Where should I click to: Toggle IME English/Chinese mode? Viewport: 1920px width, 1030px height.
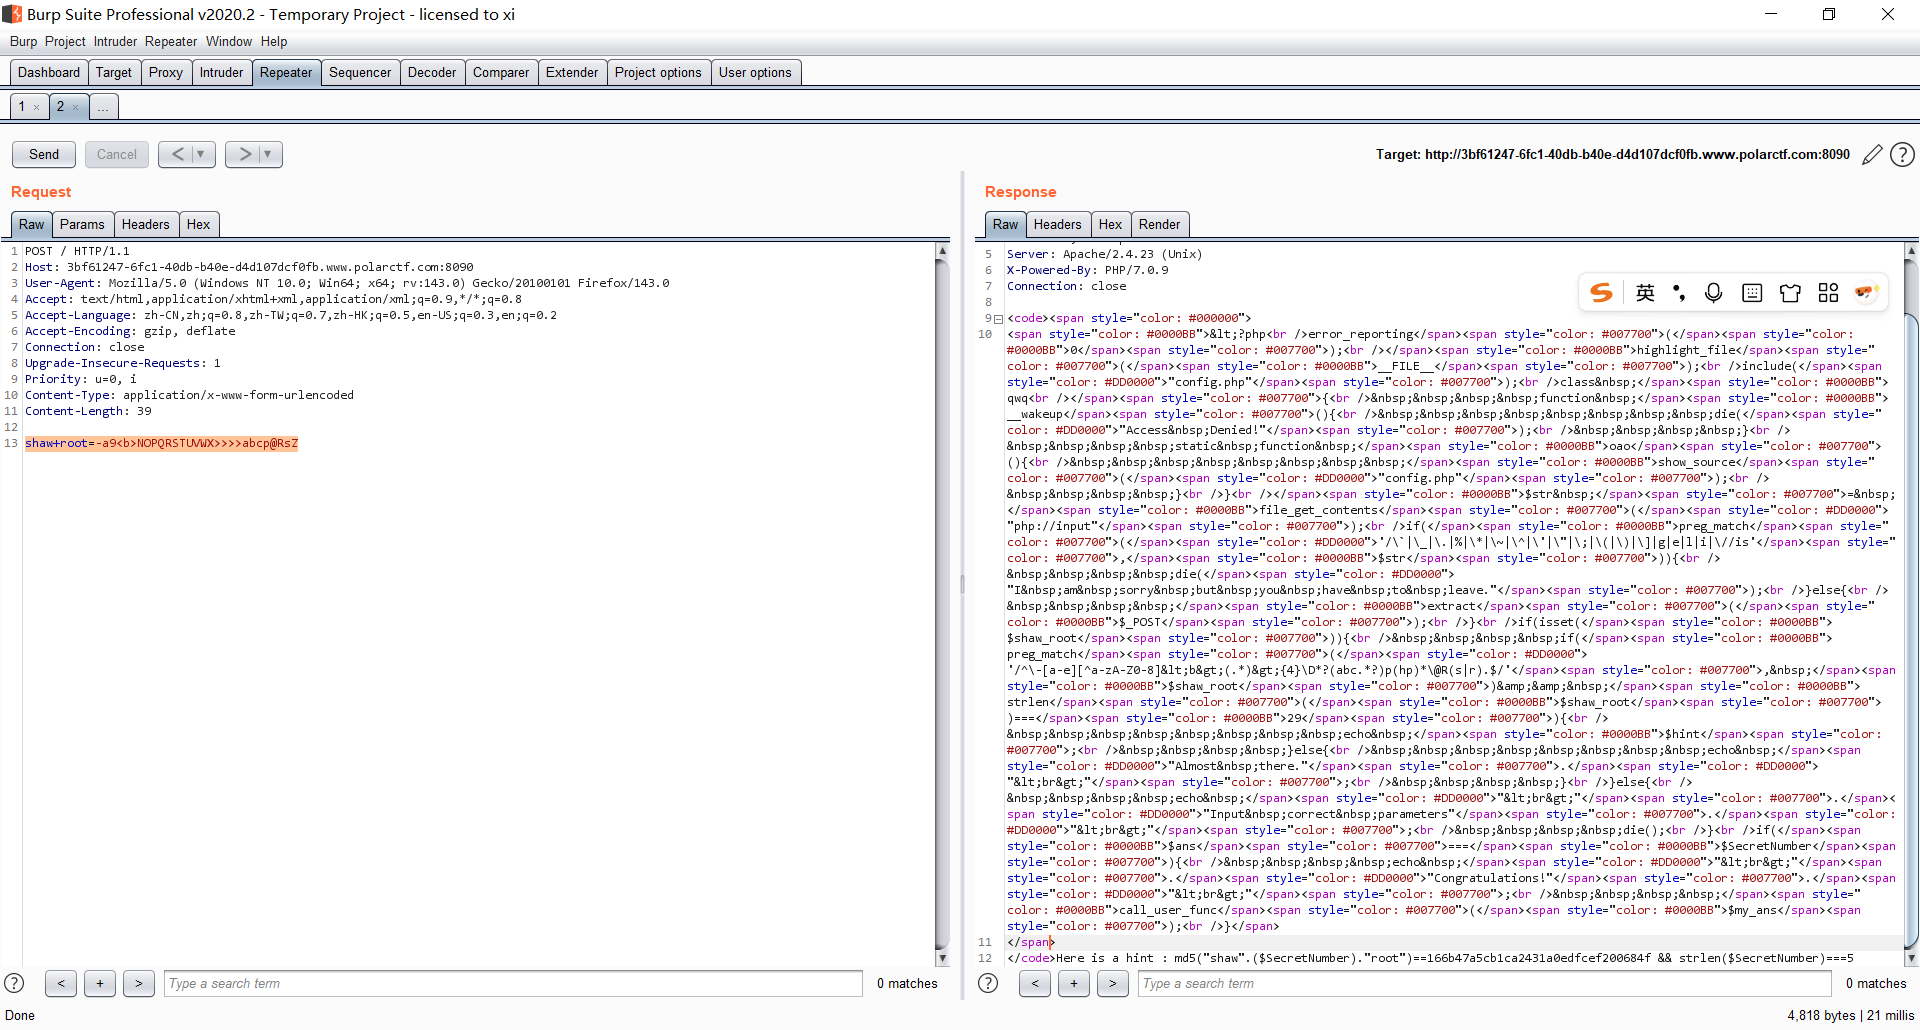(1645, 292)
